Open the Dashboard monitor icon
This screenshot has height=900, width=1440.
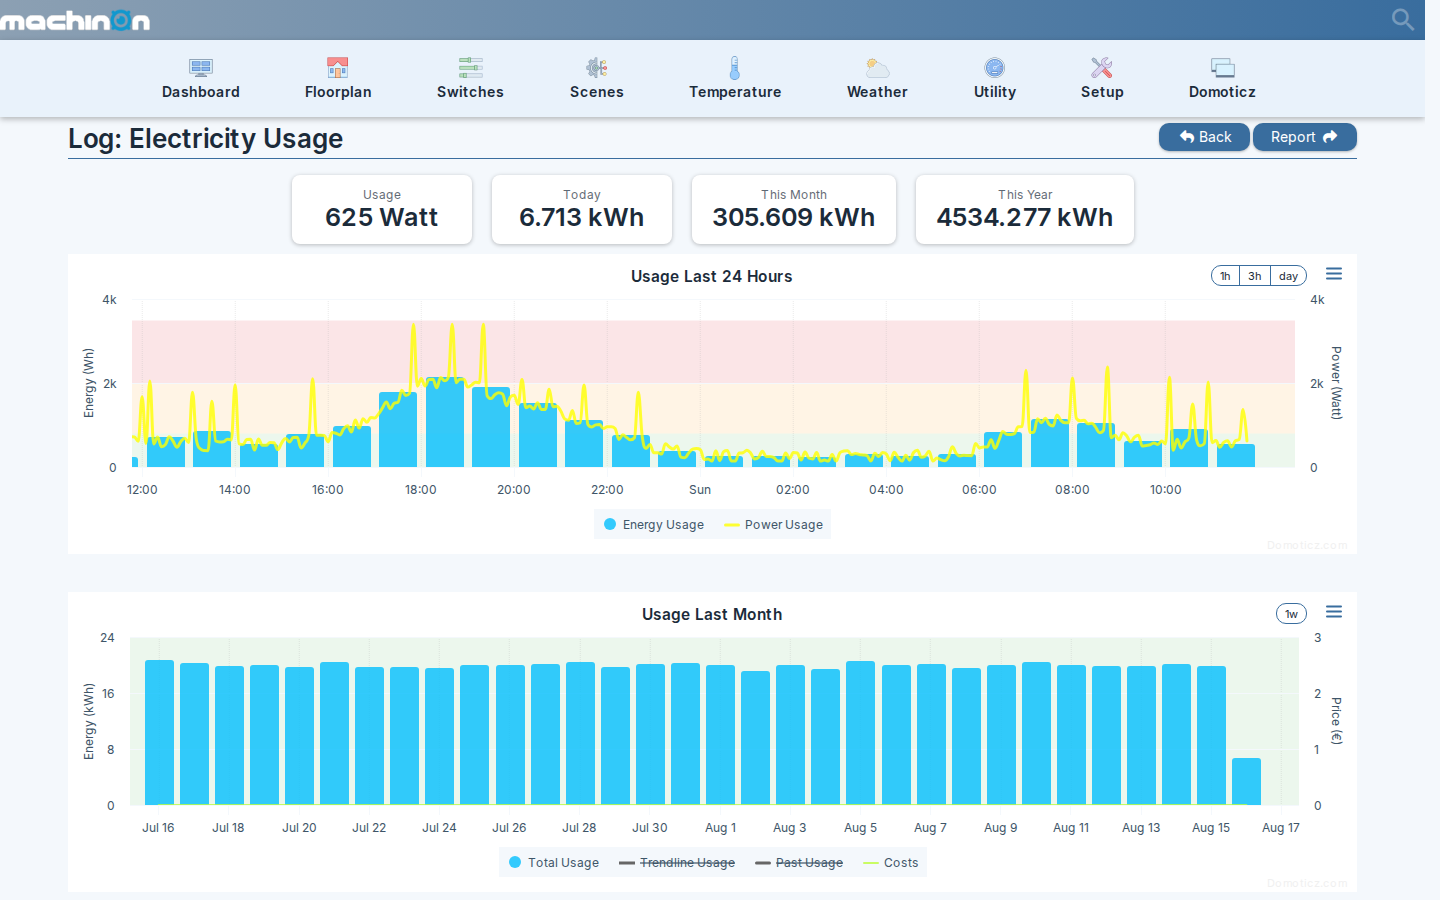[201, 68]
